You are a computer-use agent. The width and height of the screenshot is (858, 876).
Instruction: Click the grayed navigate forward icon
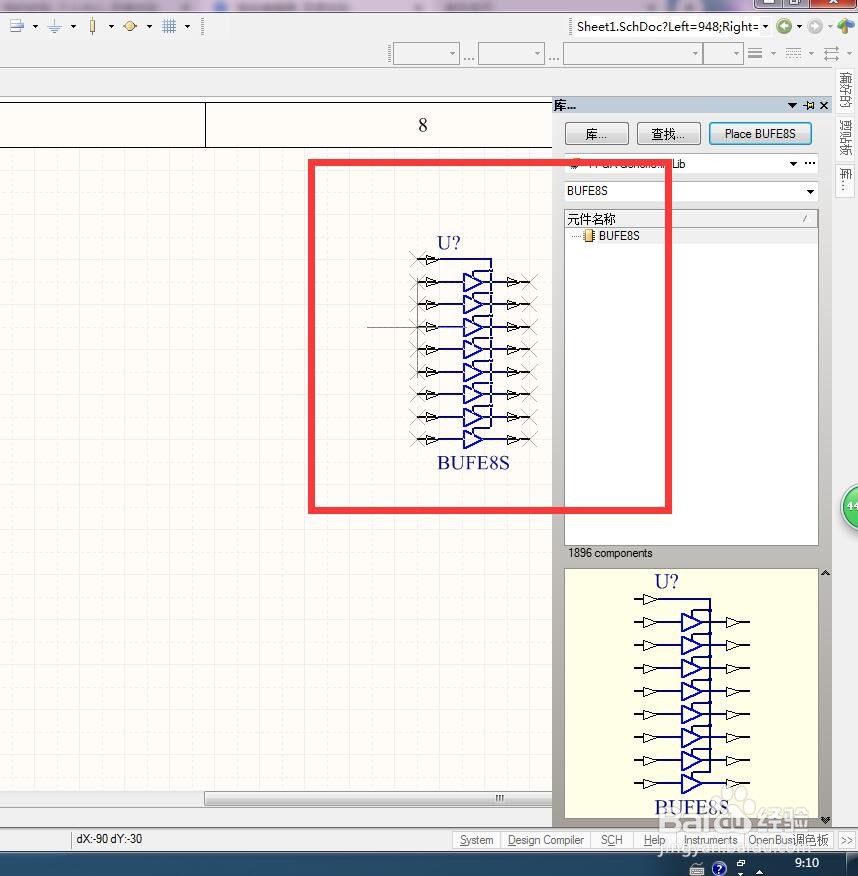pos(815,26)
